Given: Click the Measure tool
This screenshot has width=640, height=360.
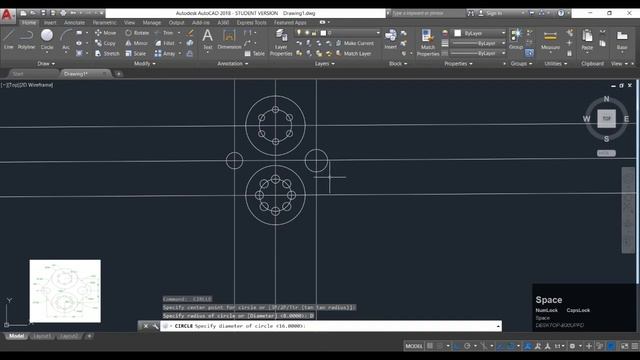Looking at the screenshot, I should tap(550, 40).
